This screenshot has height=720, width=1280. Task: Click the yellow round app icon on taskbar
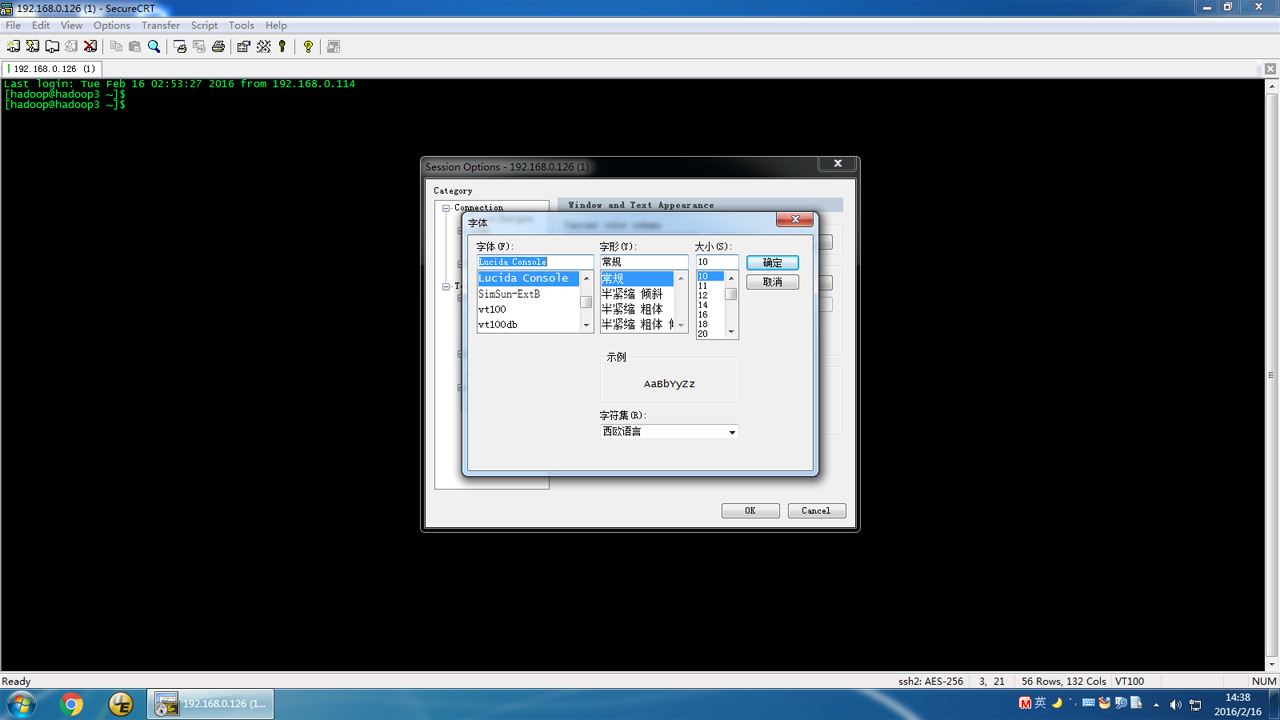click(121, 704)
